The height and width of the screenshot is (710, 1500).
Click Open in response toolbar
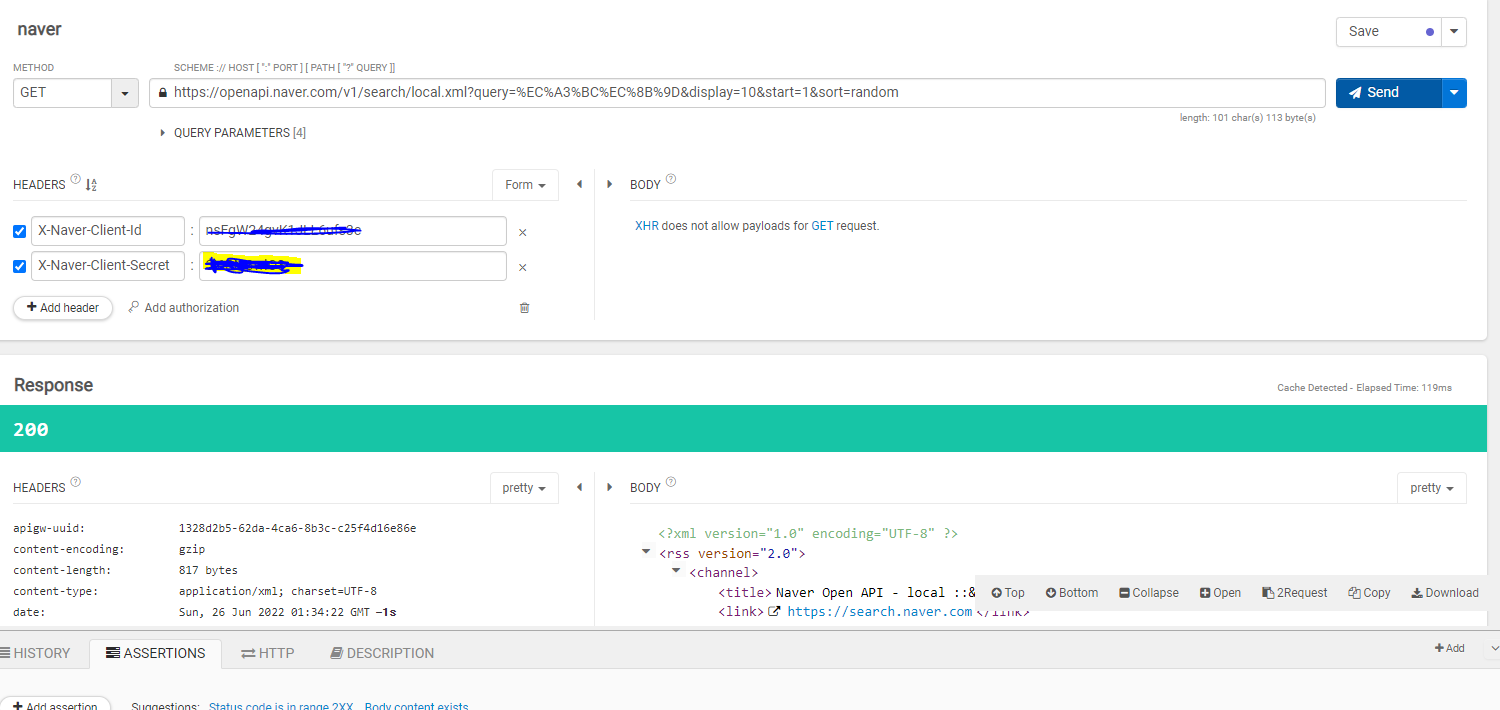click(1221, 593)
